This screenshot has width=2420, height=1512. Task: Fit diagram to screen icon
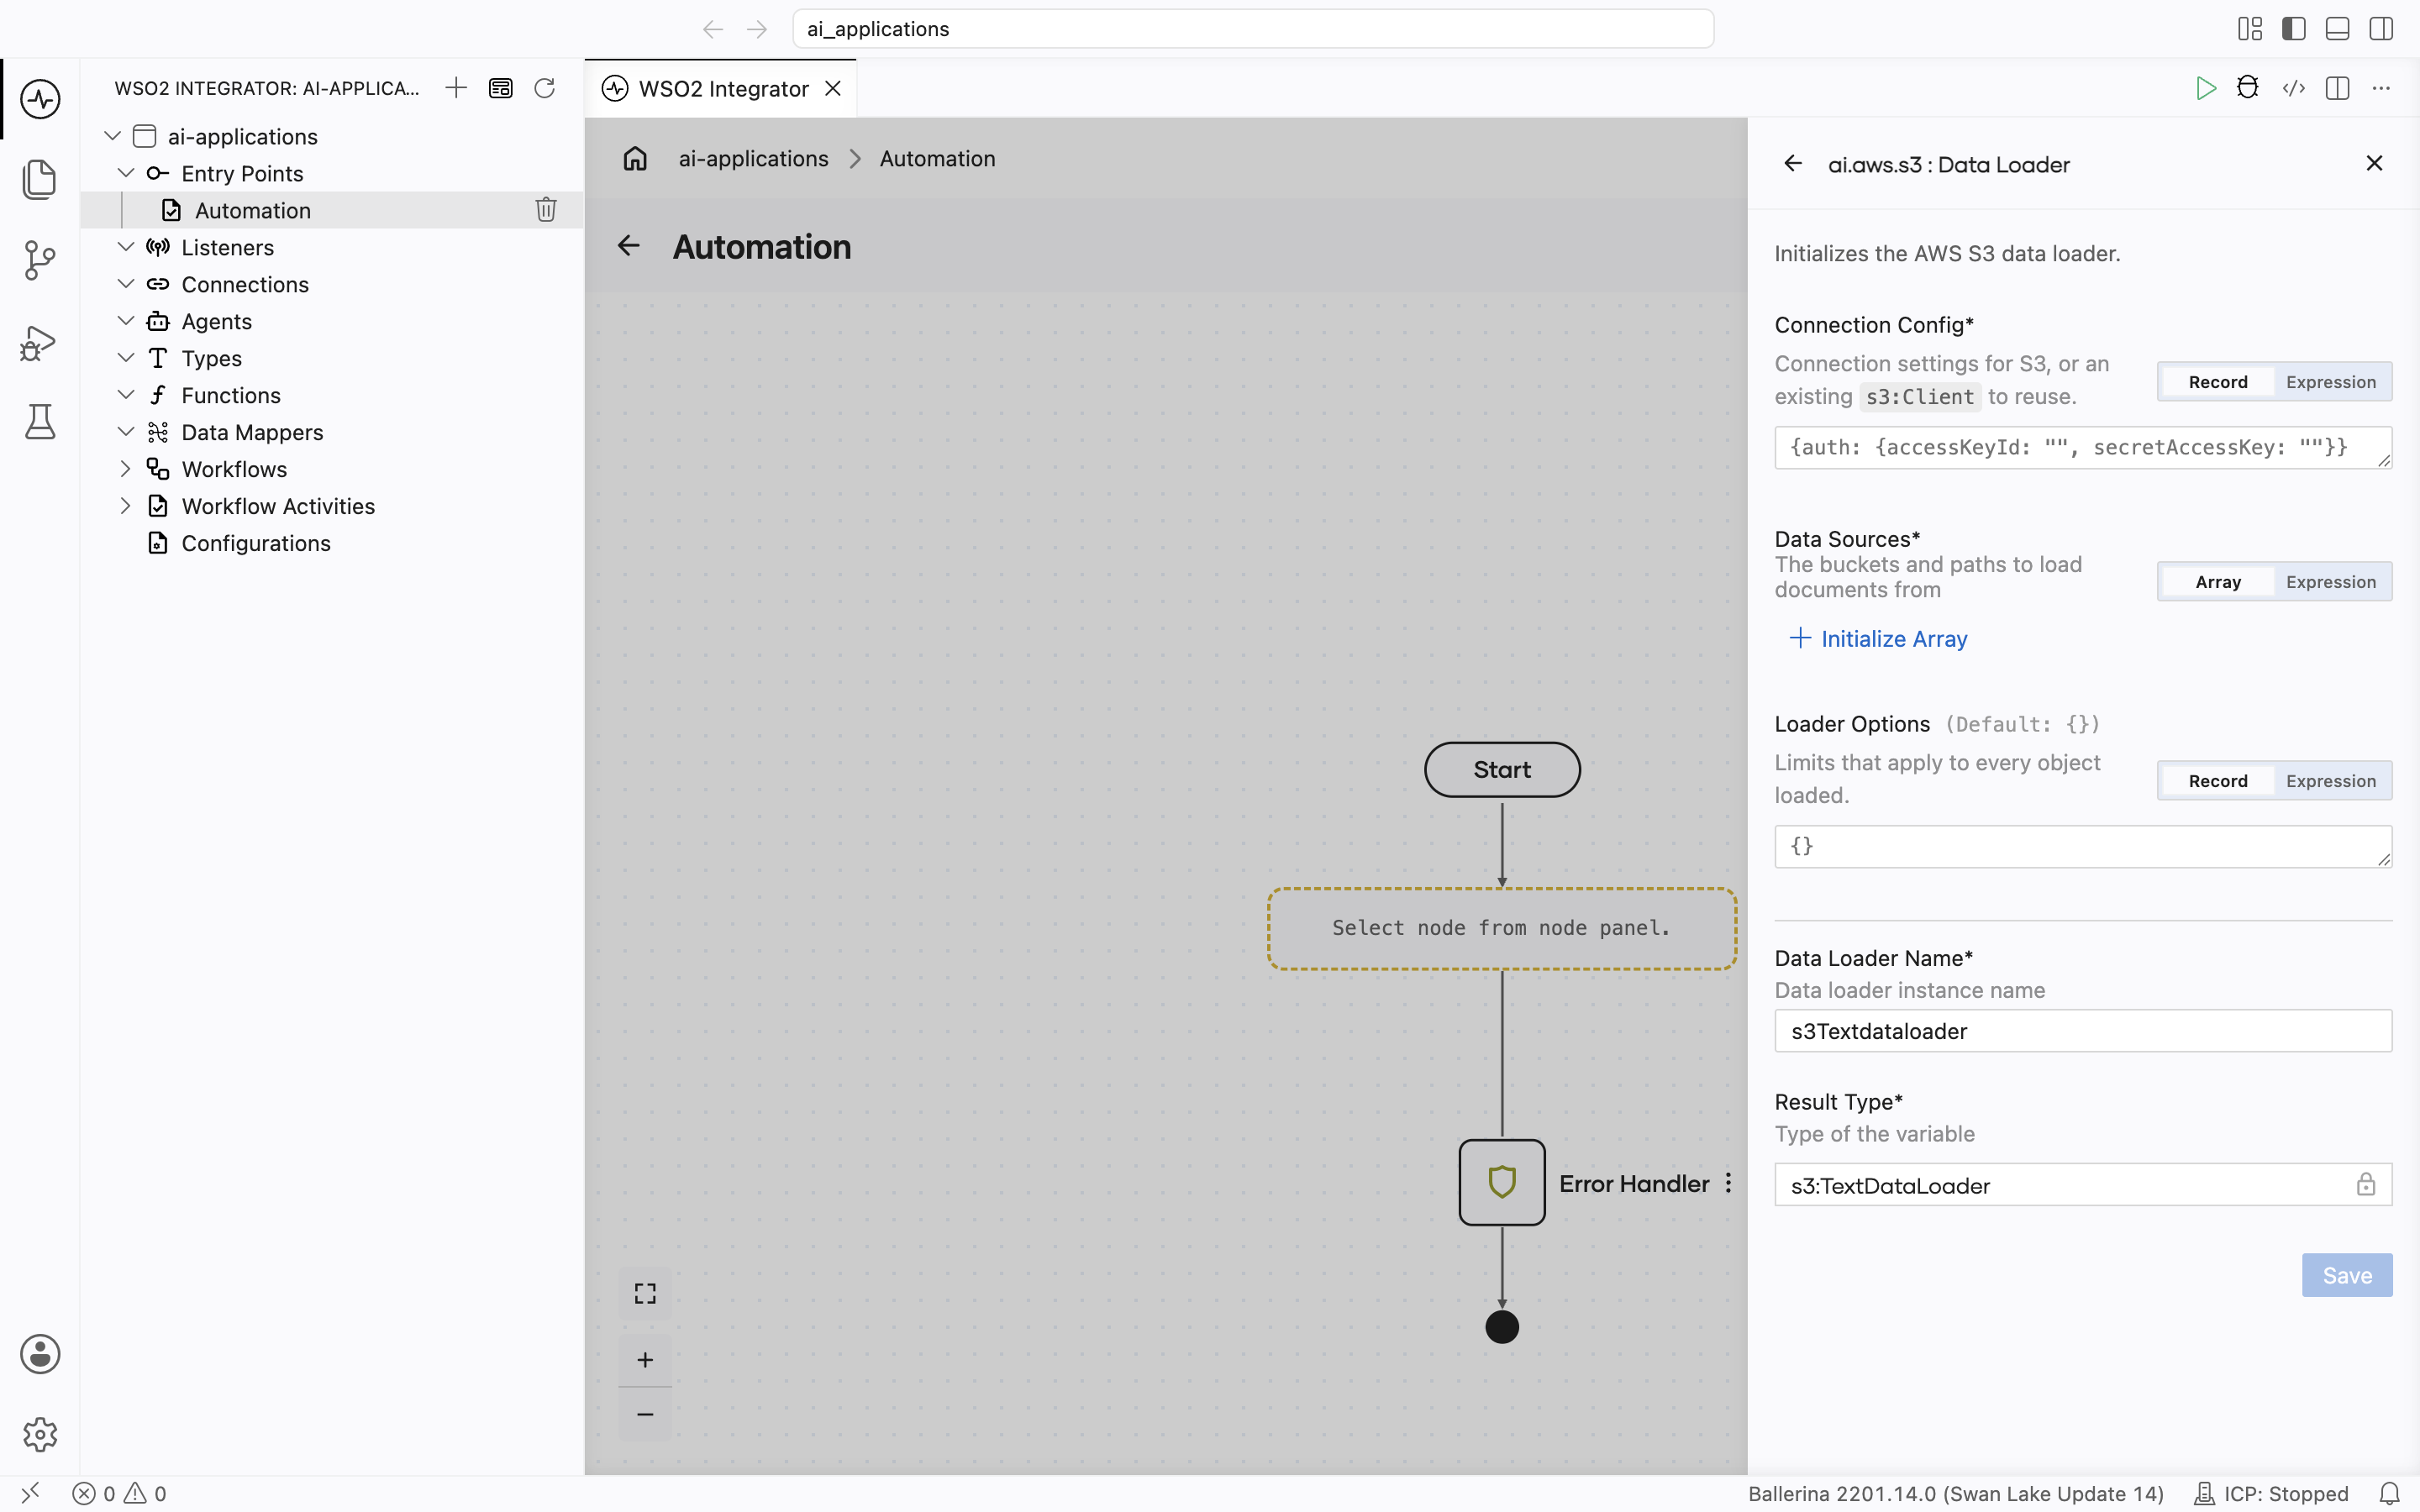(x=645, y=1293)
